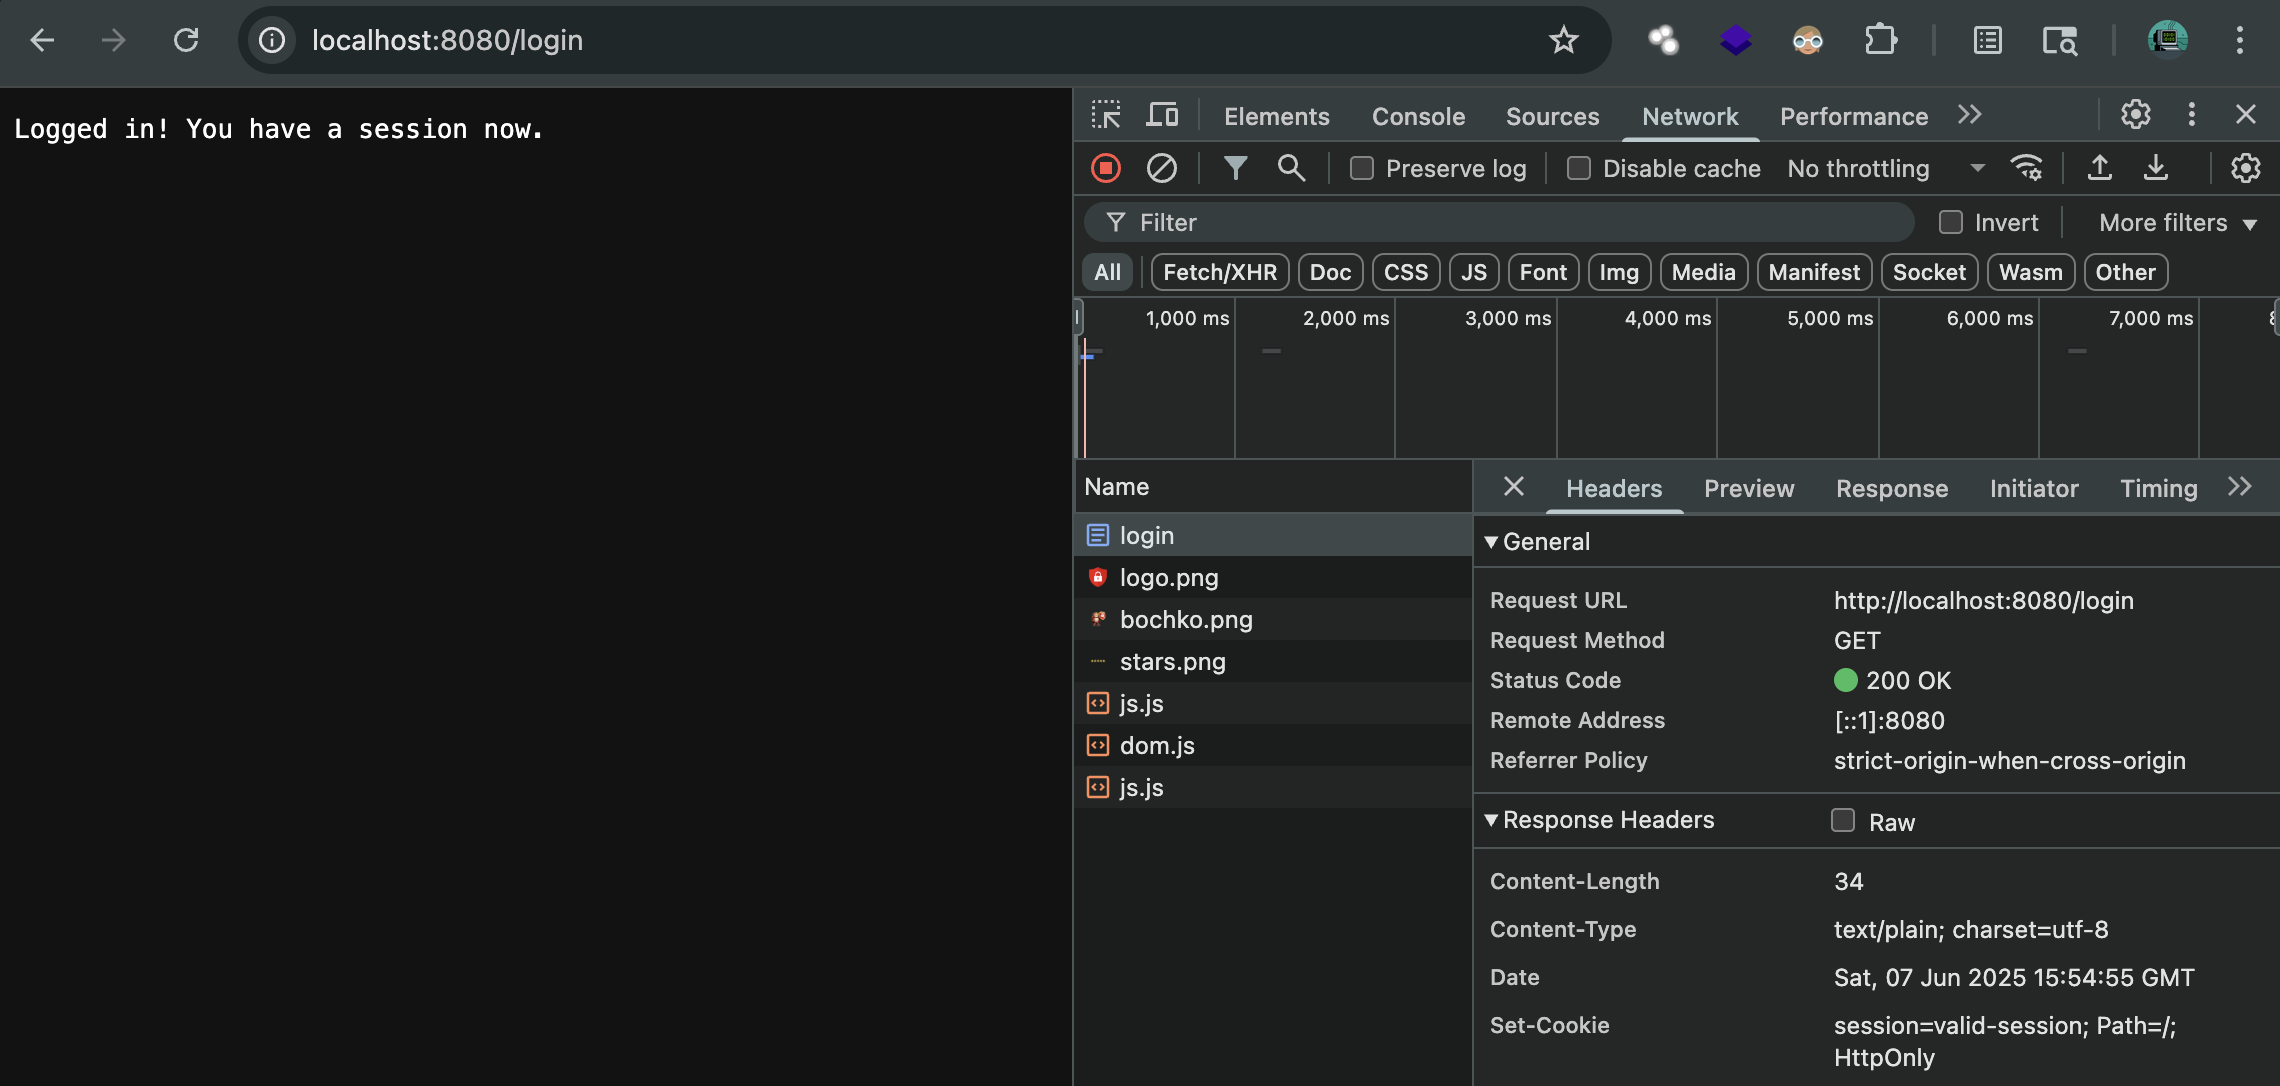
Task: Go forward in browser history
Action: click(x=114, y=40)
